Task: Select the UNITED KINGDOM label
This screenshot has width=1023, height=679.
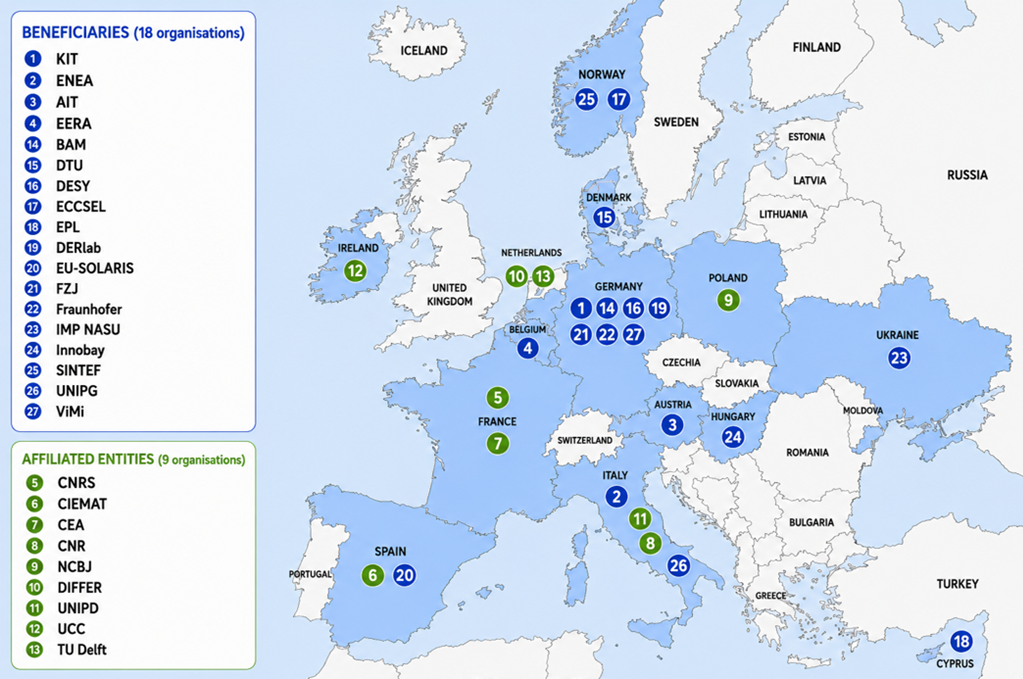Action: pos(450,294)
